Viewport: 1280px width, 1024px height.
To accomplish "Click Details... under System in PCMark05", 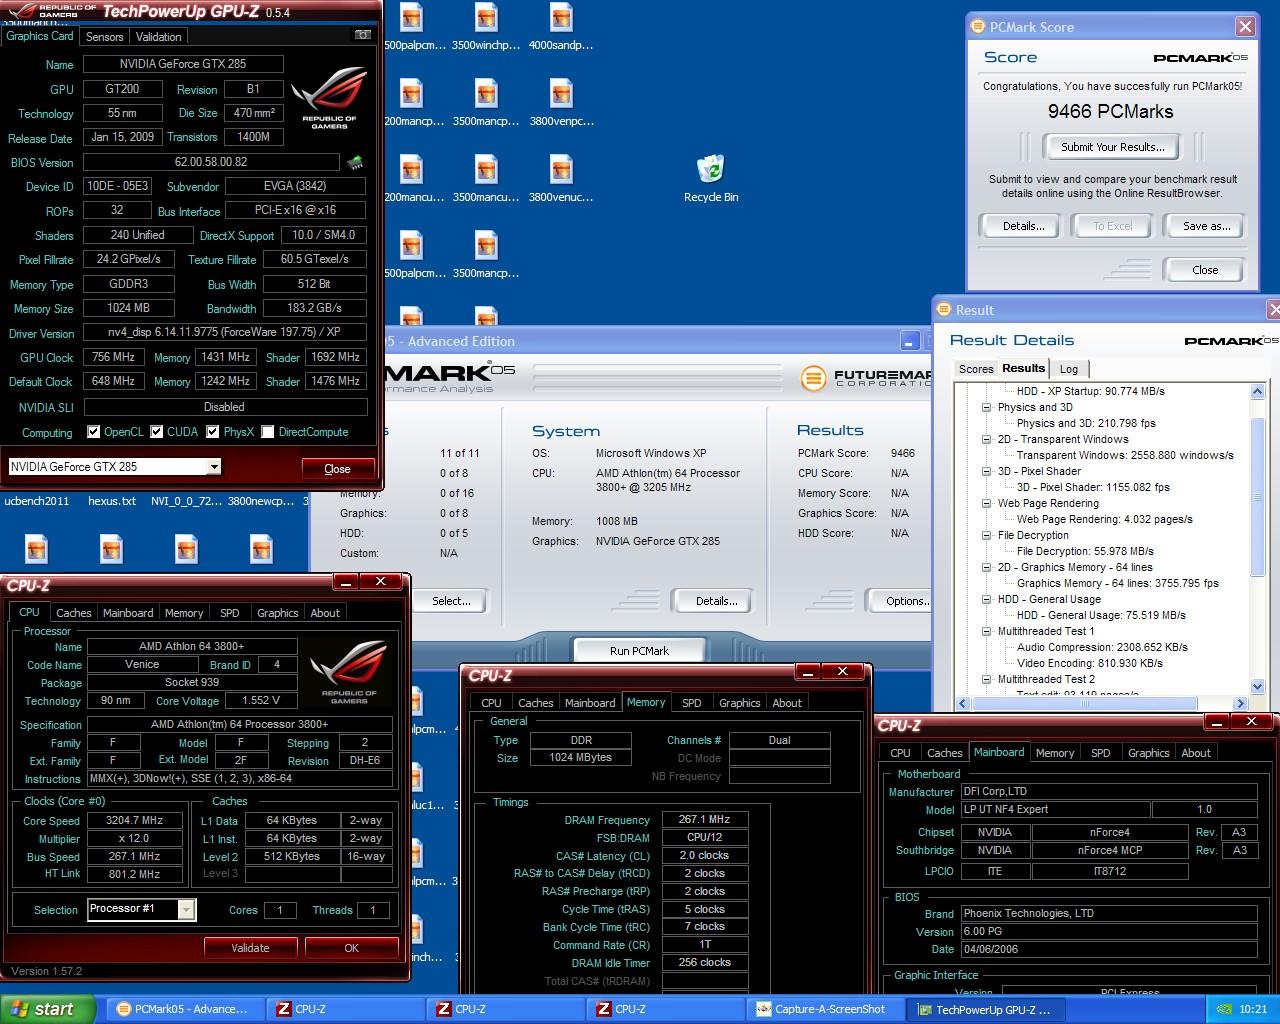I will point(717,601).
